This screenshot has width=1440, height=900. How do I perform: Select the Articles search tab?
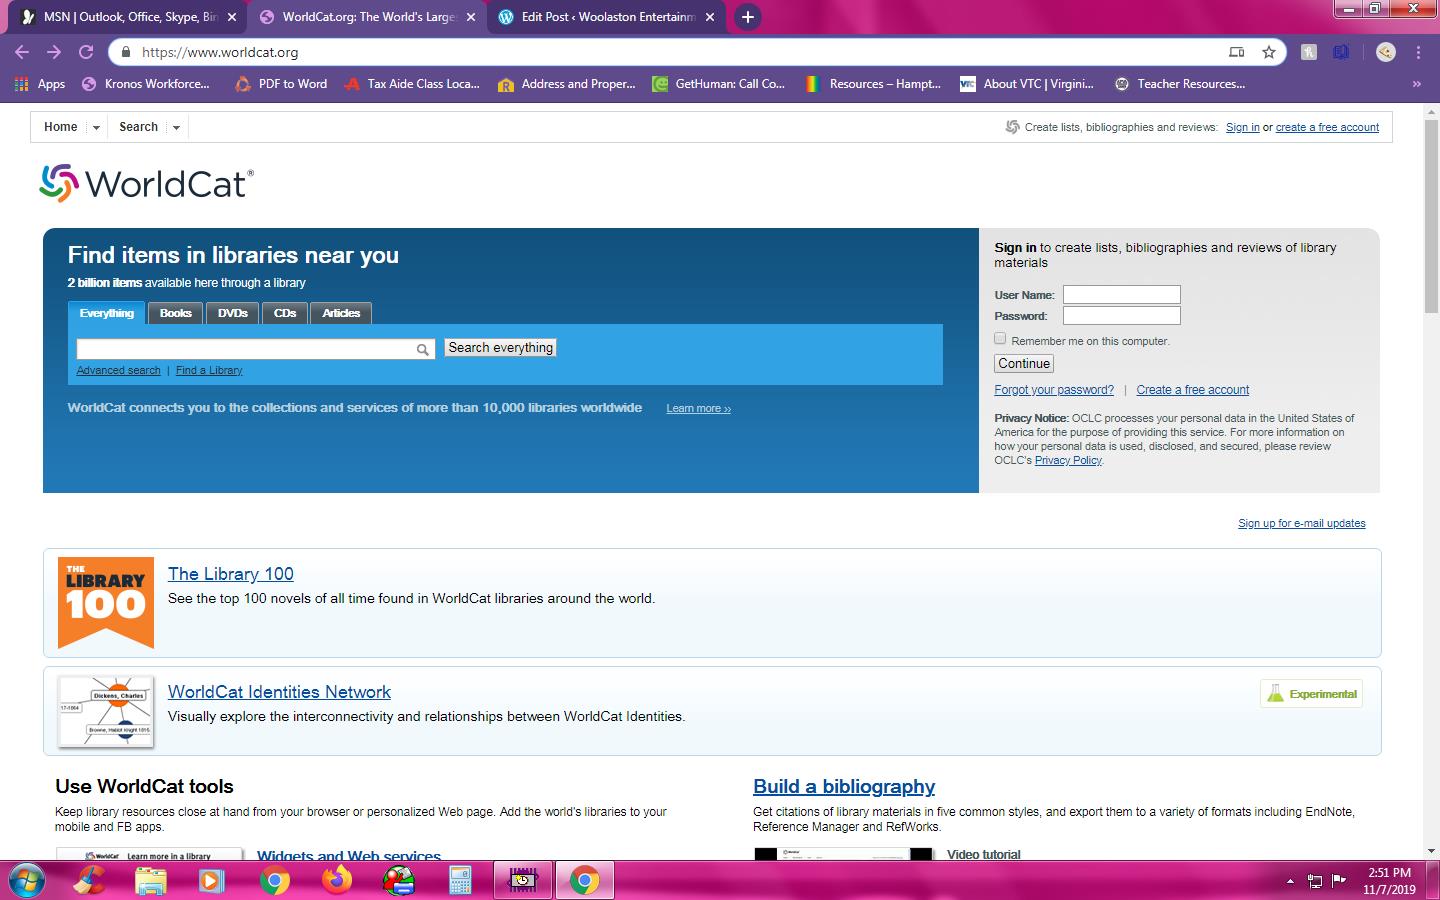[x=341, y=313]
